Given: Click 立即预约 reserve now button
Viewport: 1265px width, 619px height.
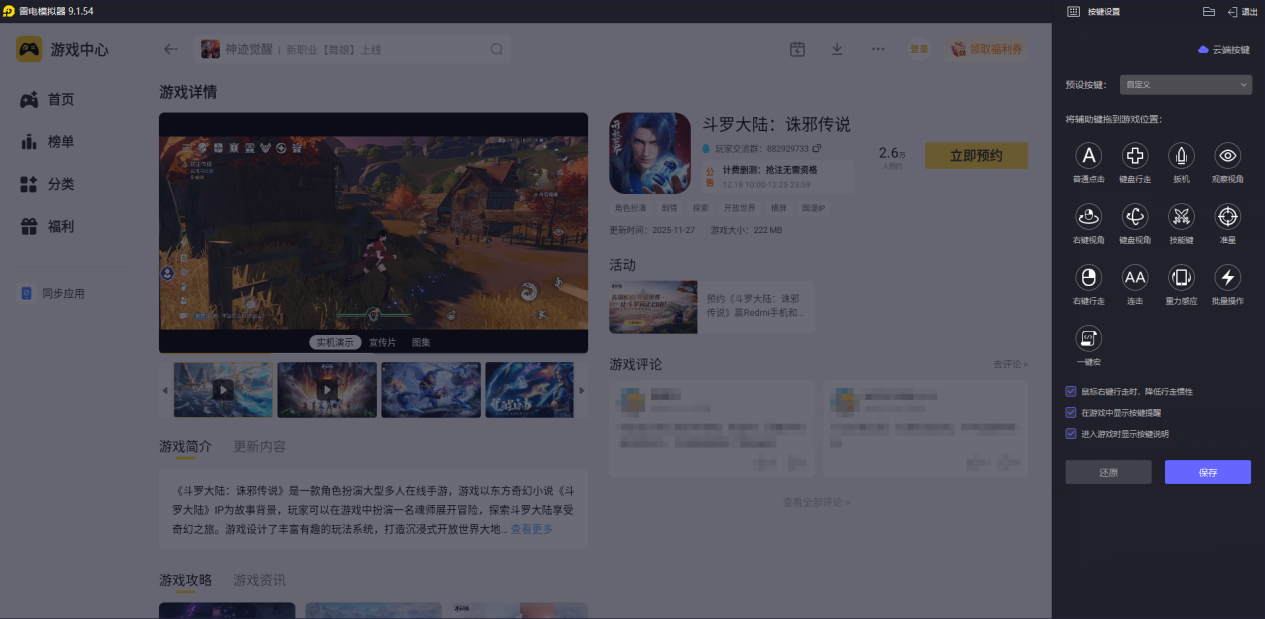Looking at the screenshot, I should pos(976,155).
